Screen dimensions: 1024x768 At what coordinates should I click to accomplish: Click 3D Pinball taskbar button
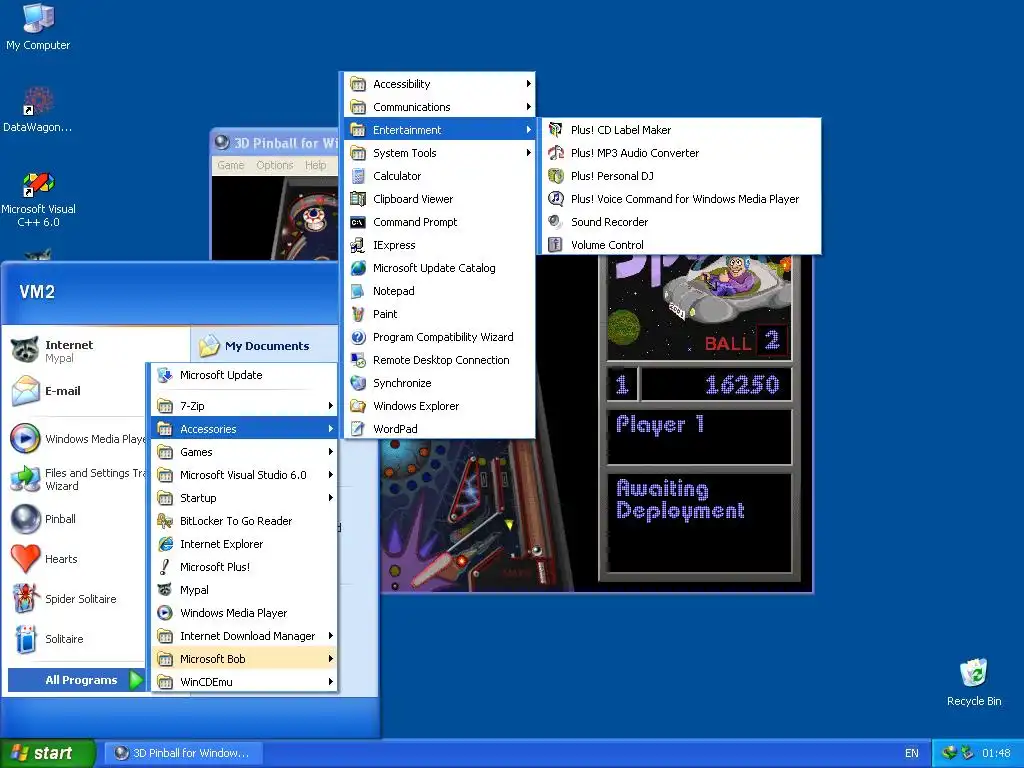(x=182, y=753)
